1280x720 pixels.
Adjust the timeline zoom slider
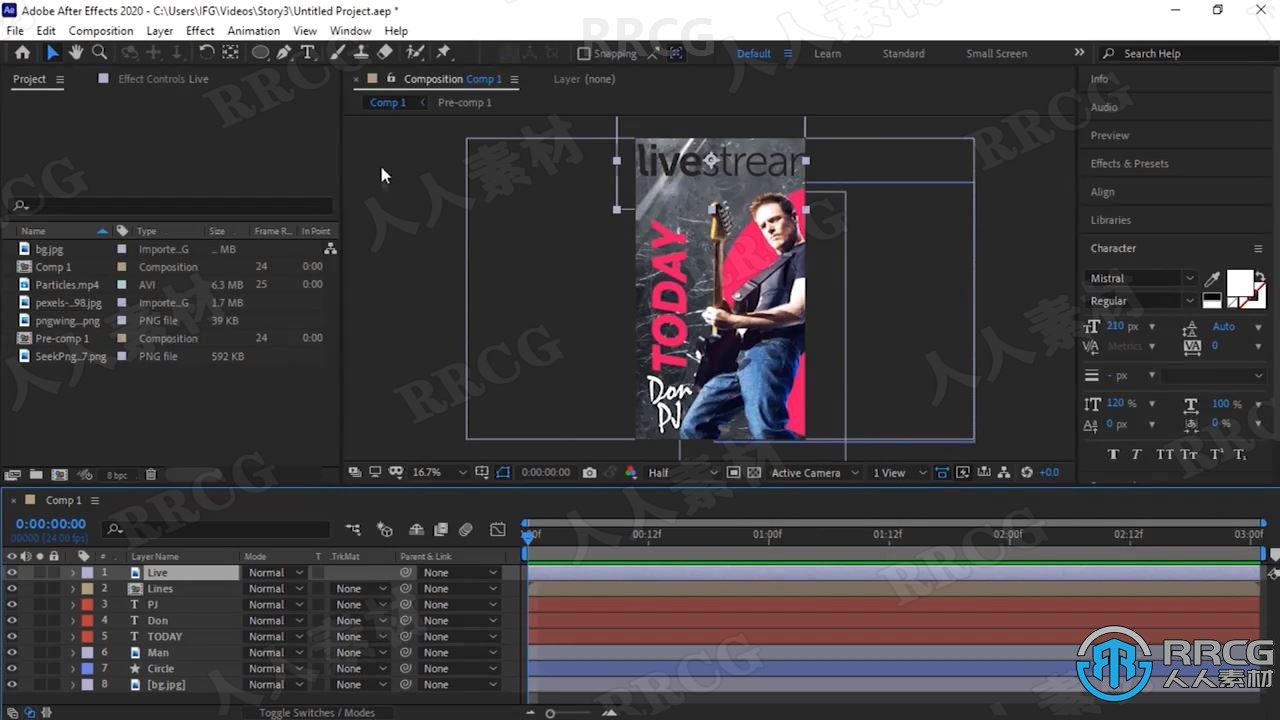[x=549, y=713]
